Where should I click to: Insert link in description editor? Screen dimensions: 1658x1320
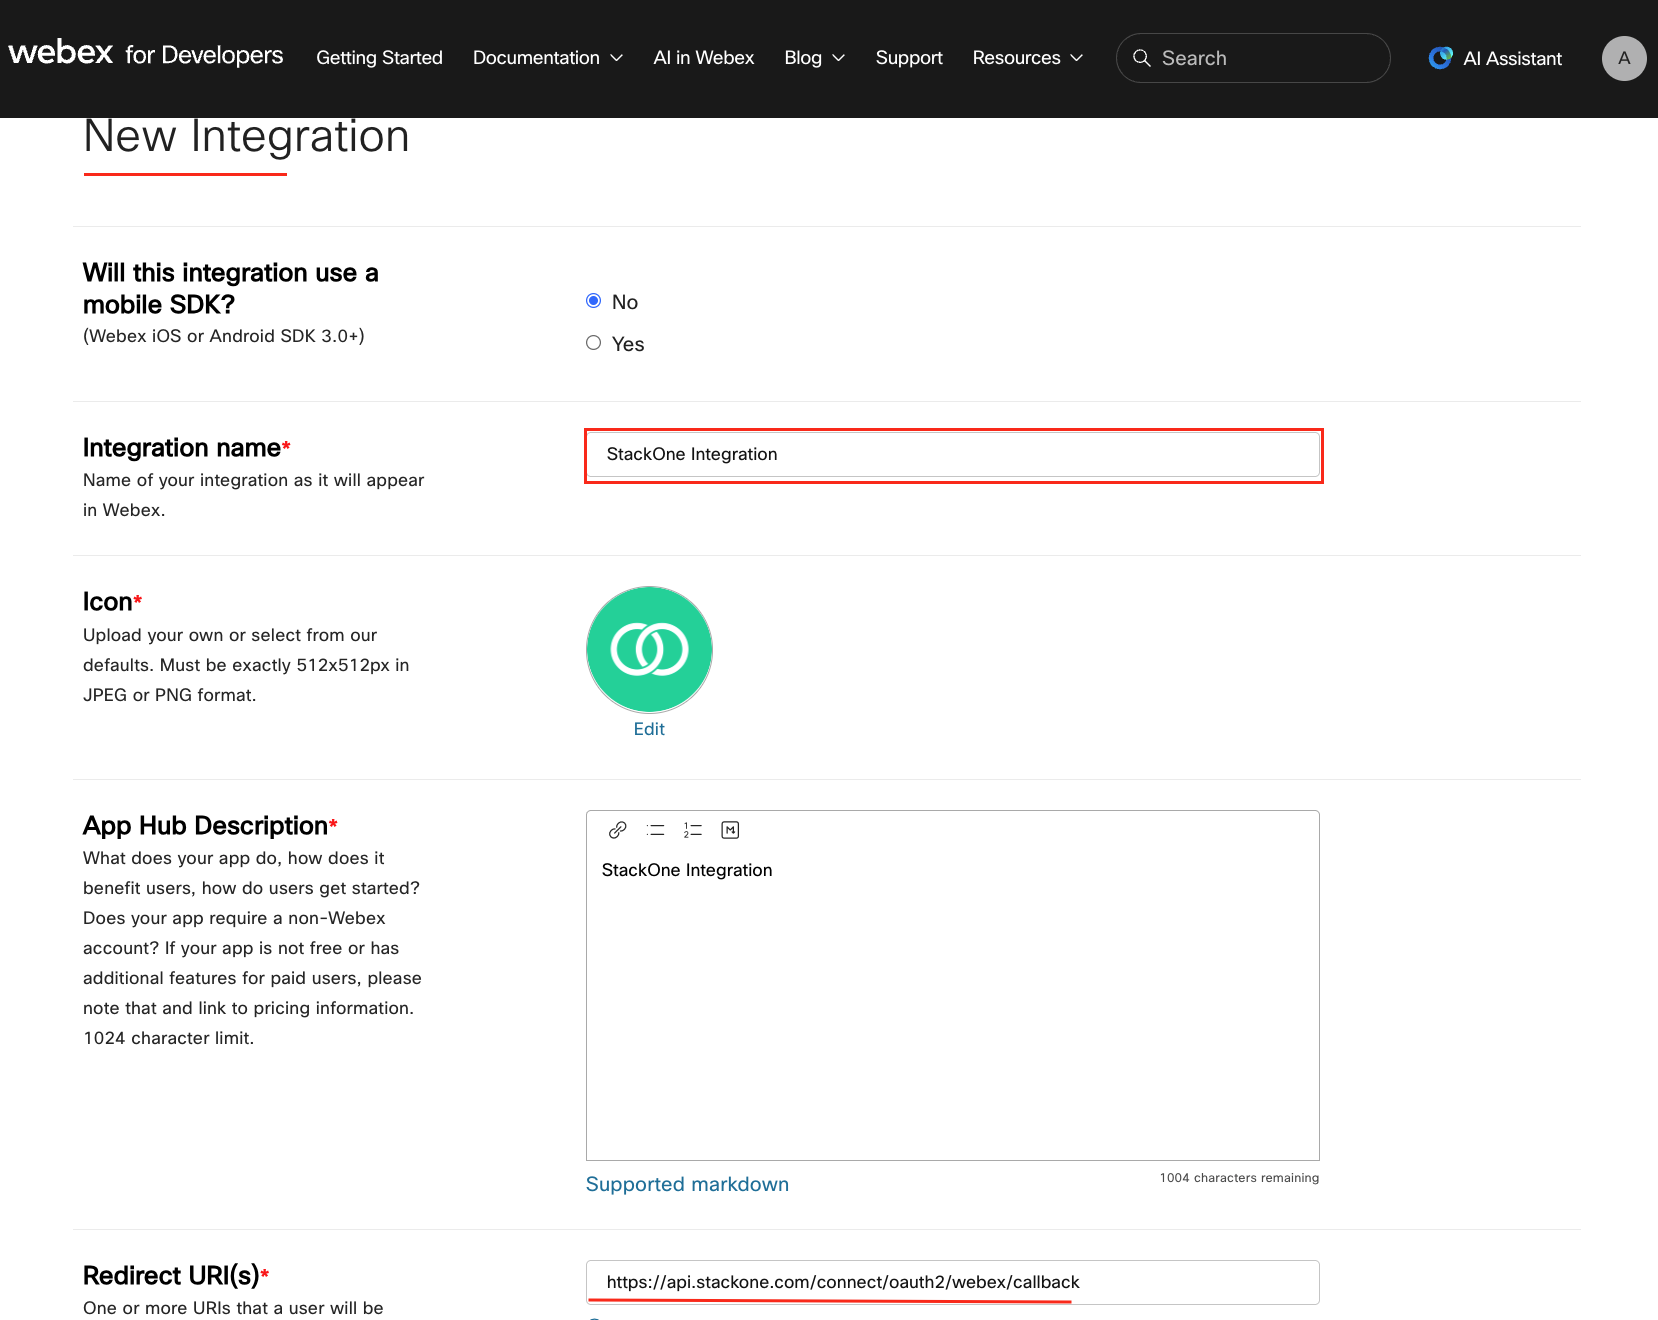pos(617,830)
